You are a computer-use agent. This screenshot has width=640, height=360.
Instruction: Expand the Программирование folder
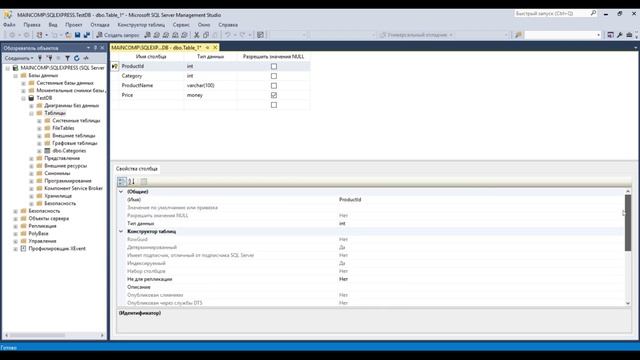(x=31, y=181)
